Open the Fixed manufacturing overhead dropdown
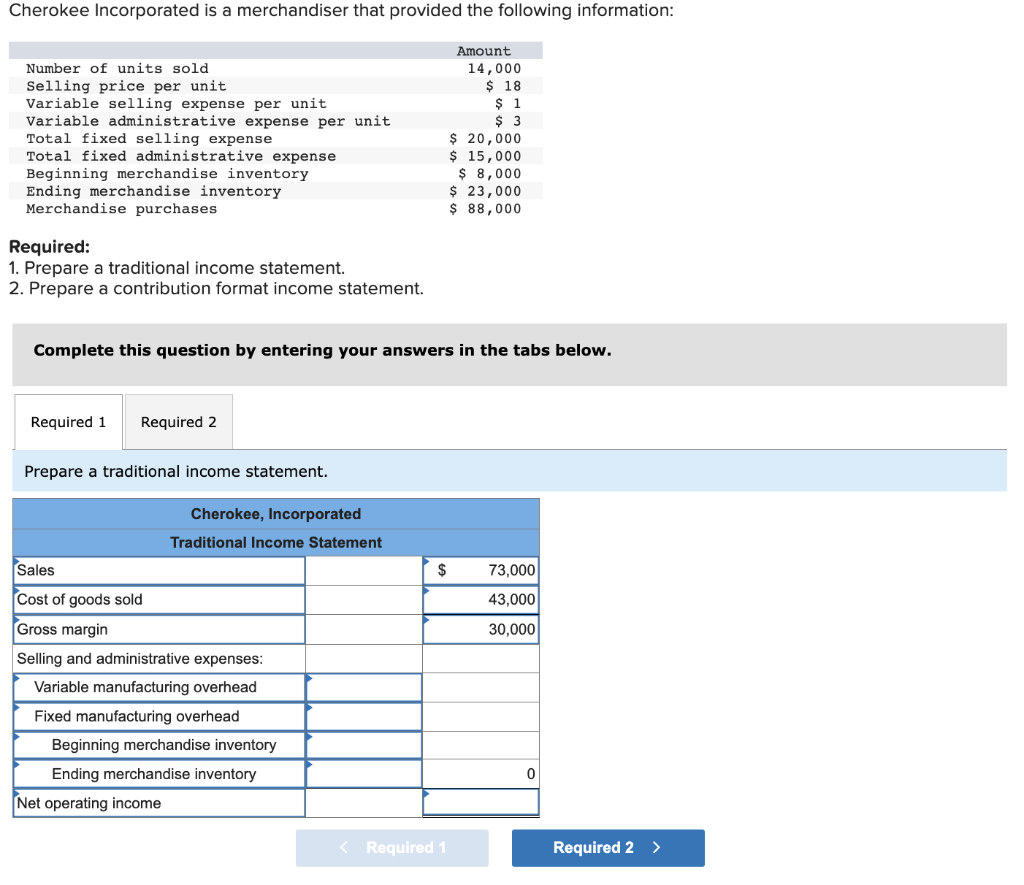The width and height of the screenshot is (1024, 885). (x=159, y=716)
